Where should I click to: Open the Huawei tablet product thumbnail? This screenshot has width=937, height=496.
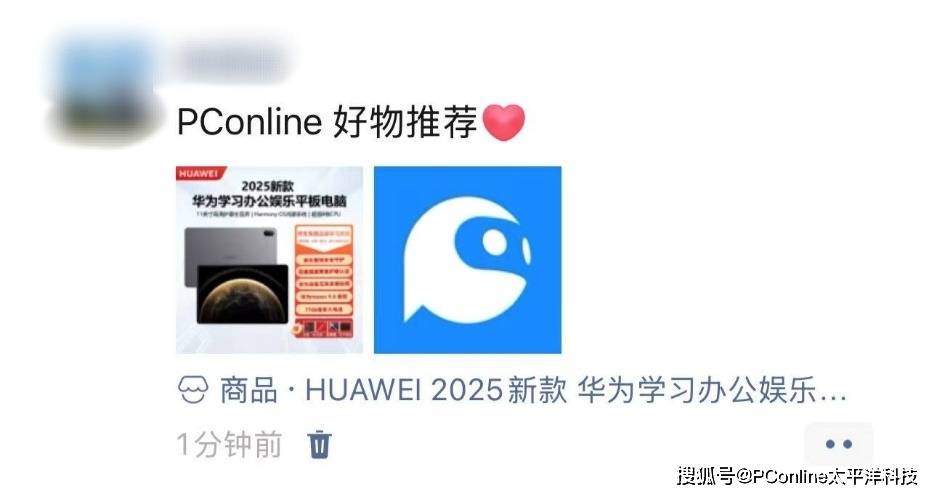tap(269, 260)
